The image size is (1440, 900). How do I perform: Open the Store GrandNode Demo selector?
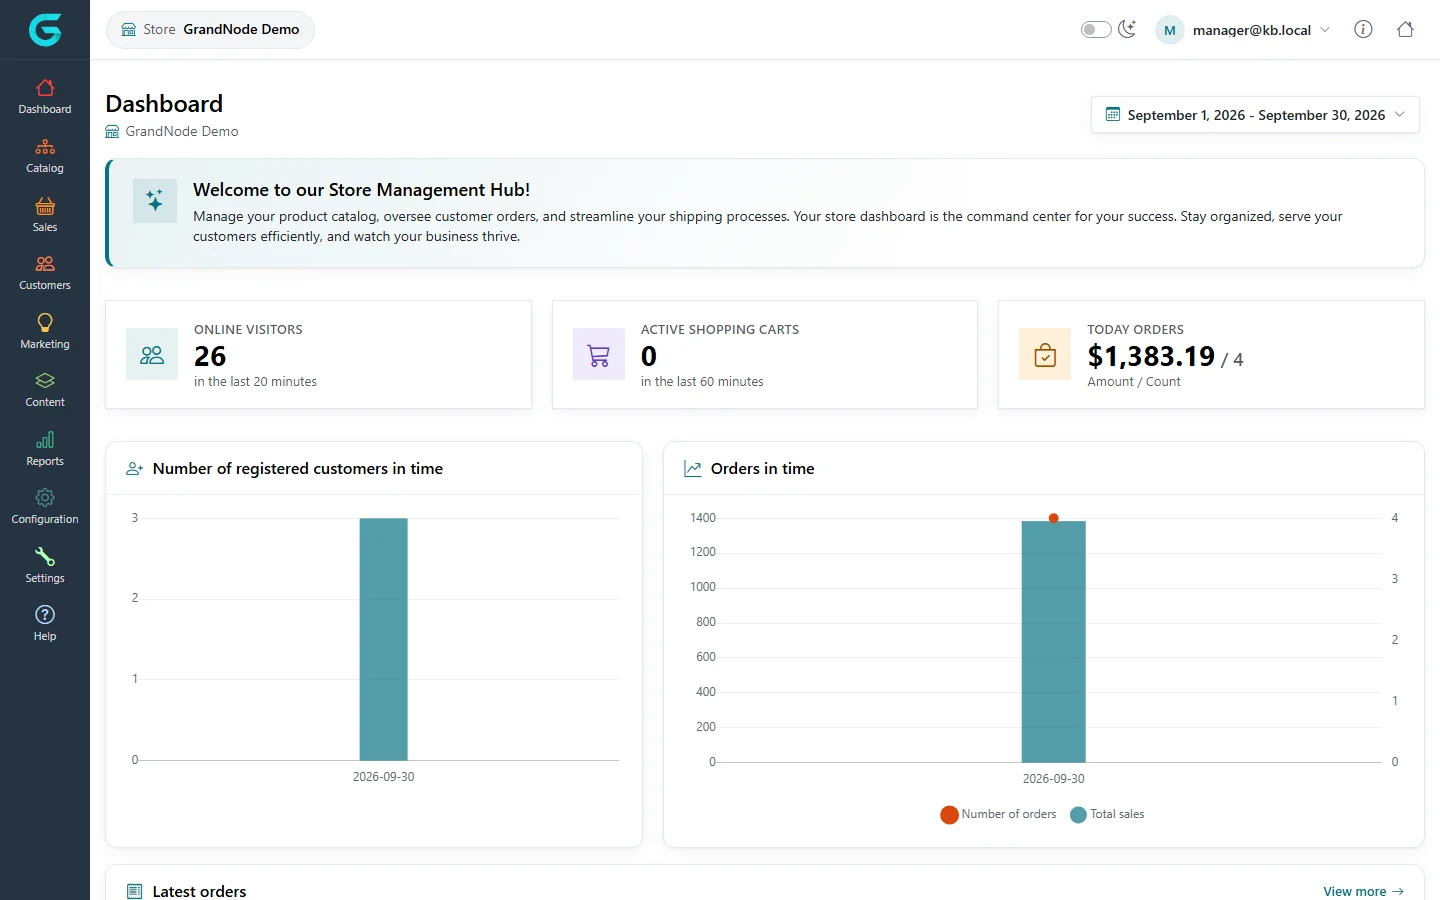(x=210, y=30)
